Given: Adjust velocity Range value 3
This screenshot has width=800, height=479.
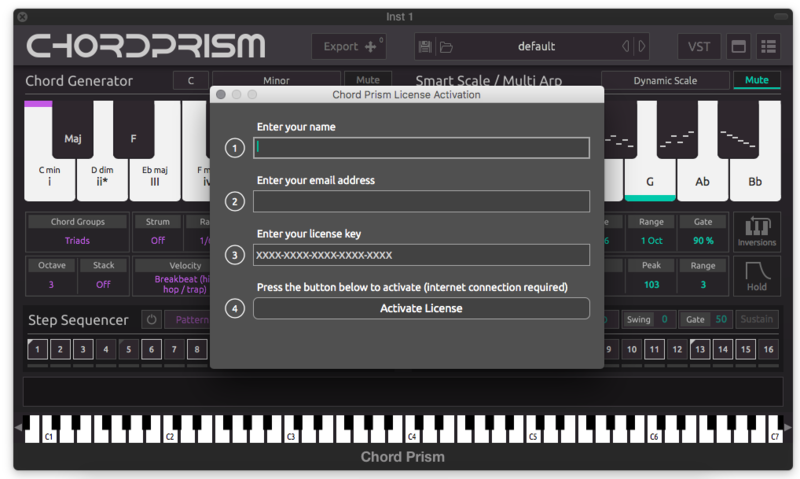Looking at the screenshot, I should click(703, 284).
